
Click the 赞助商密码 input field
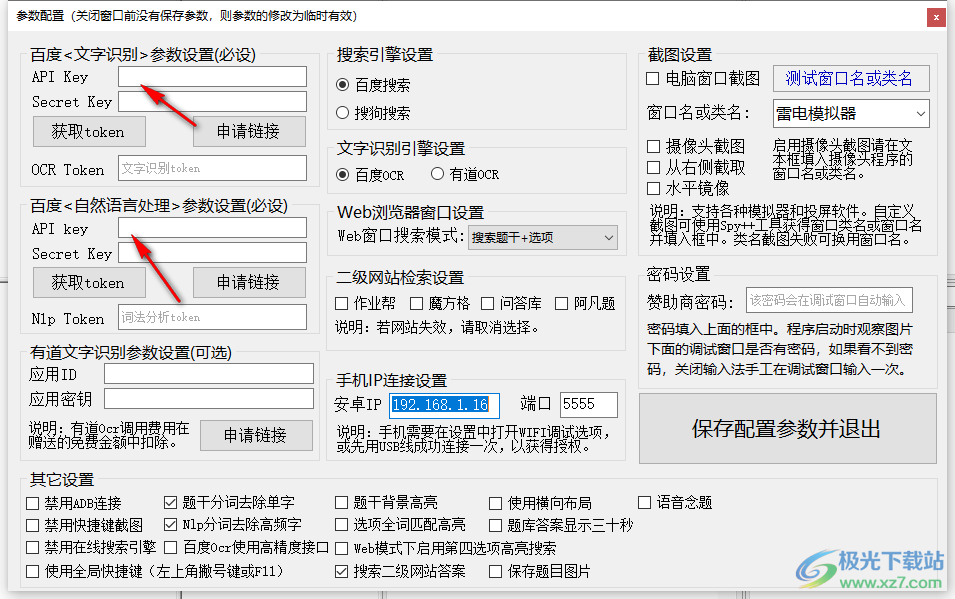[x=829, y=300]
